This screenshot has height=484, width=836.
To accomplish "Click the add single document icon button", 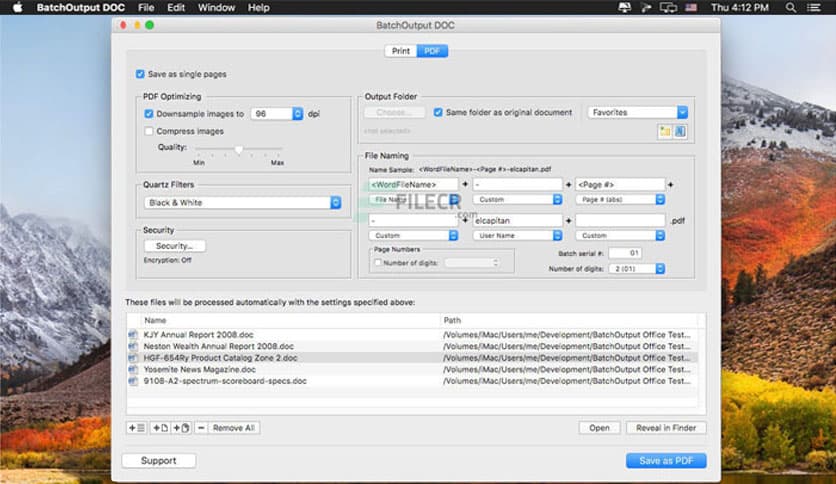I will tap(160, 427).
